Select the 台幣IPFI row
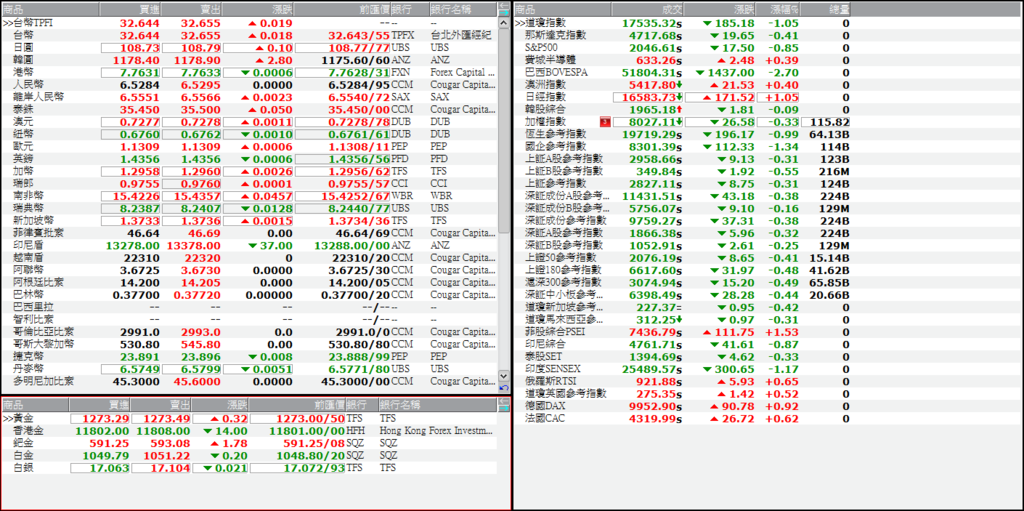This screenshot has width=1024, height=511. [x=249, y=23]
